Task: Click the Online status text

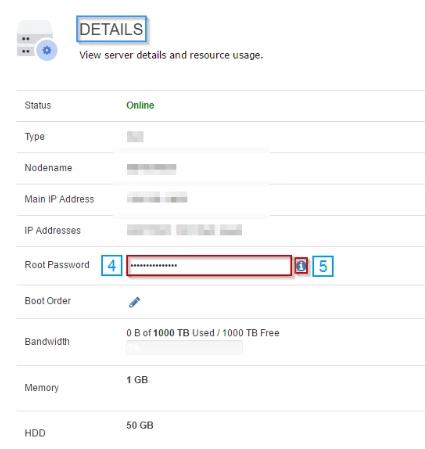Action: coord(140,105)
